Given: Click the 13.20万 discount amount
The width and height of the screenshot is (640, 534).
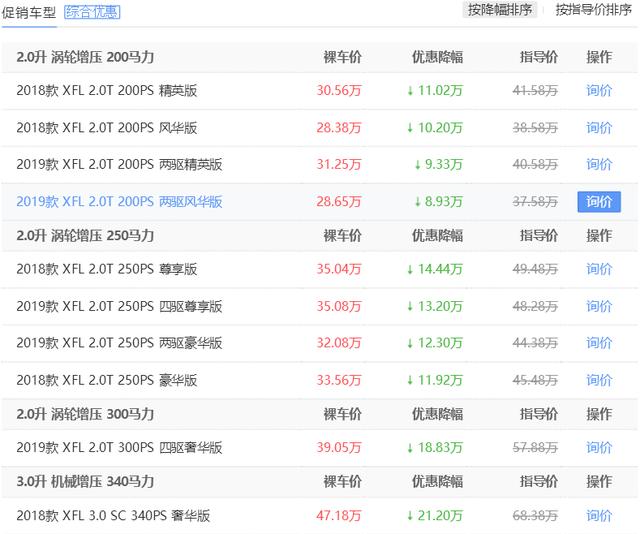Looking at the screenshot, I should (435, 306).
